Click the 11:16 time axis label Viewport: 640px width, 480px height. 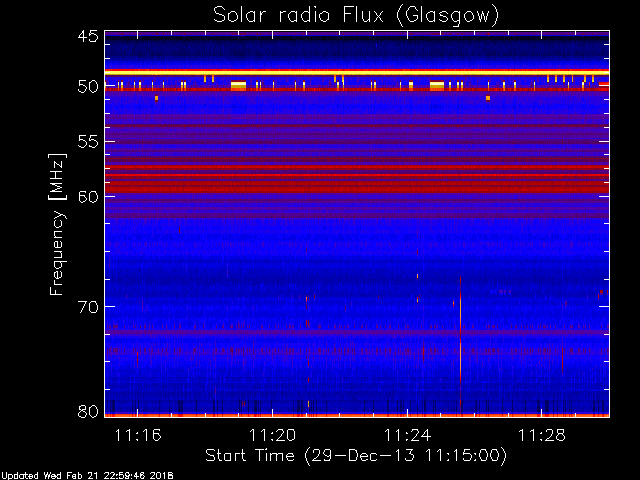(x=138, y=436)
